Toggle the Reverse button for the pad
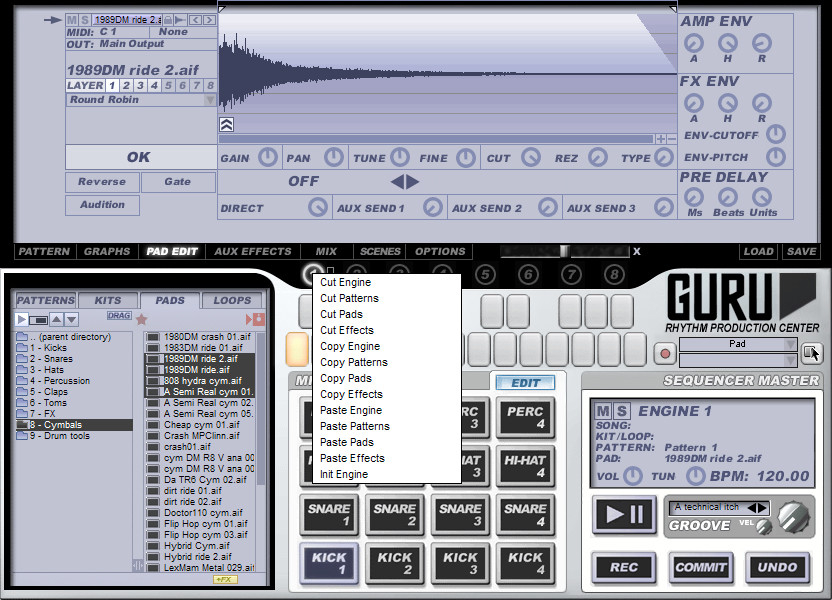 pyautogui.click(x=102, y=182)
